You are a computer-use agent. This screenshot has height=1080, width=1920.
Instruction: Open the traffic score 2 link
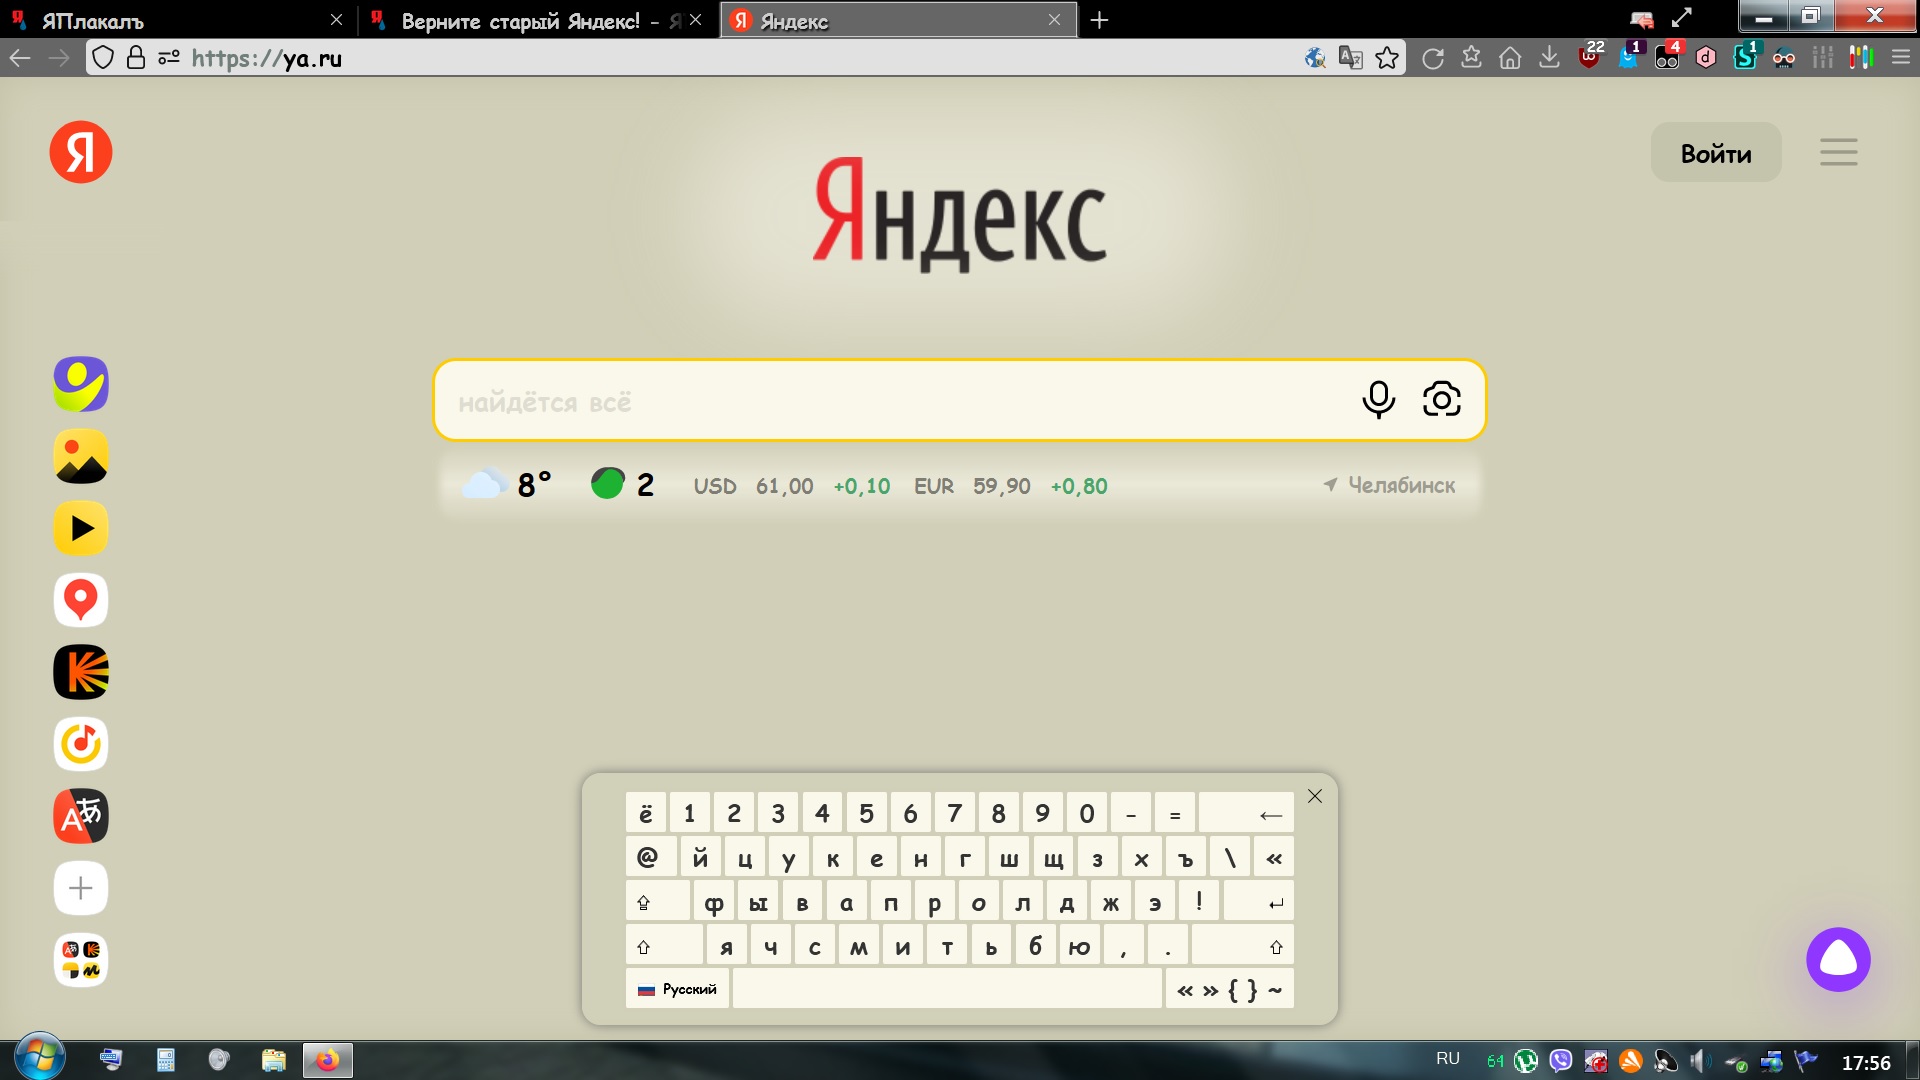[622, 485]
